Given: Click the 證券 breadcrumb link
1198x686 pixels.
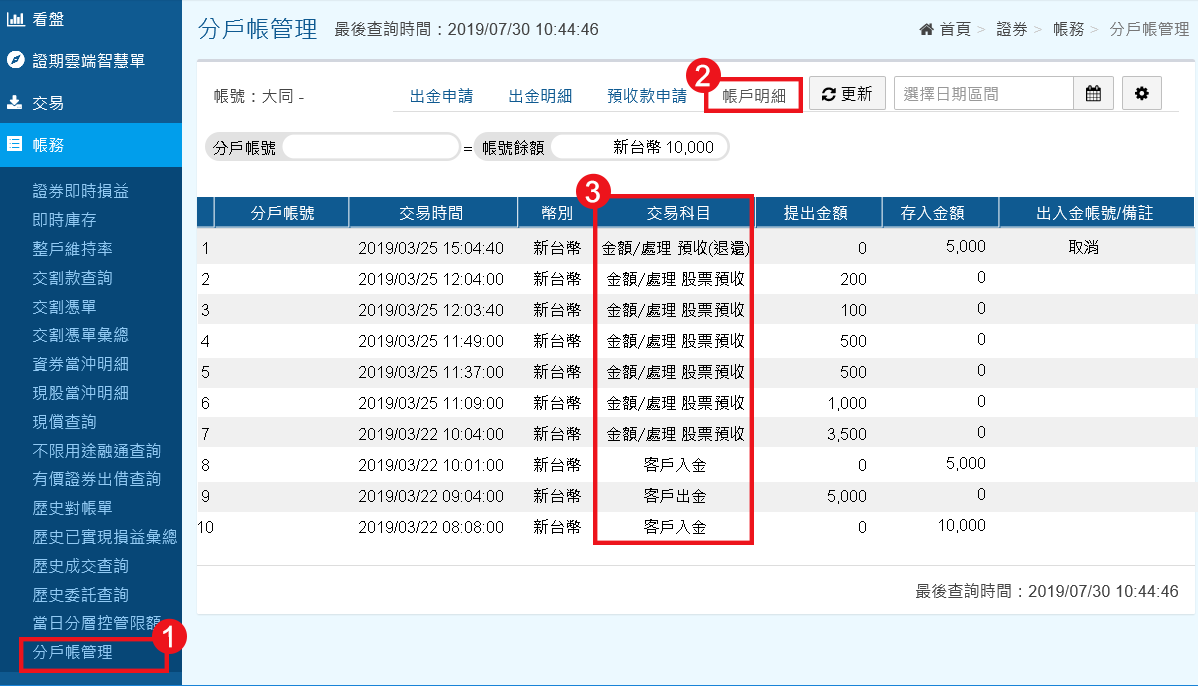Looking at the screenshot, I should tap(1013, 29).
